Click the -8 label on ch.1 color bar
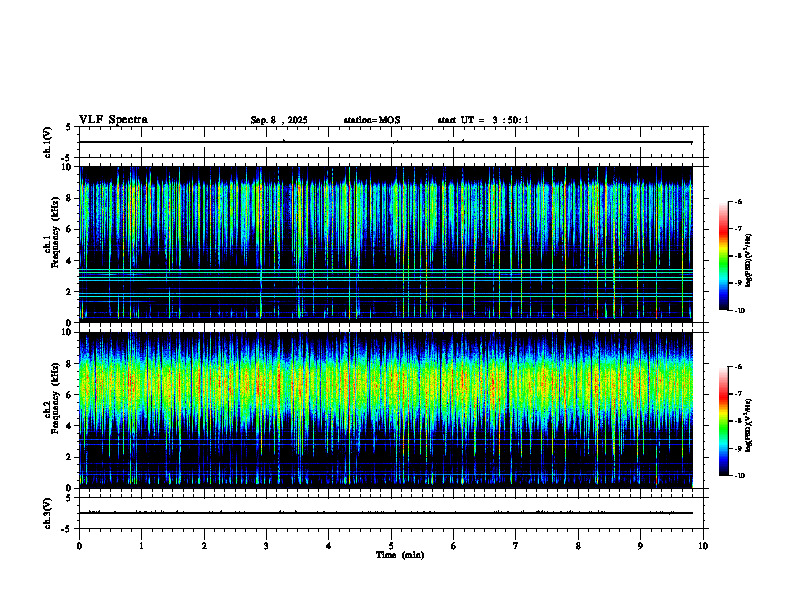The image size is (792, 612). click(738, 256)
